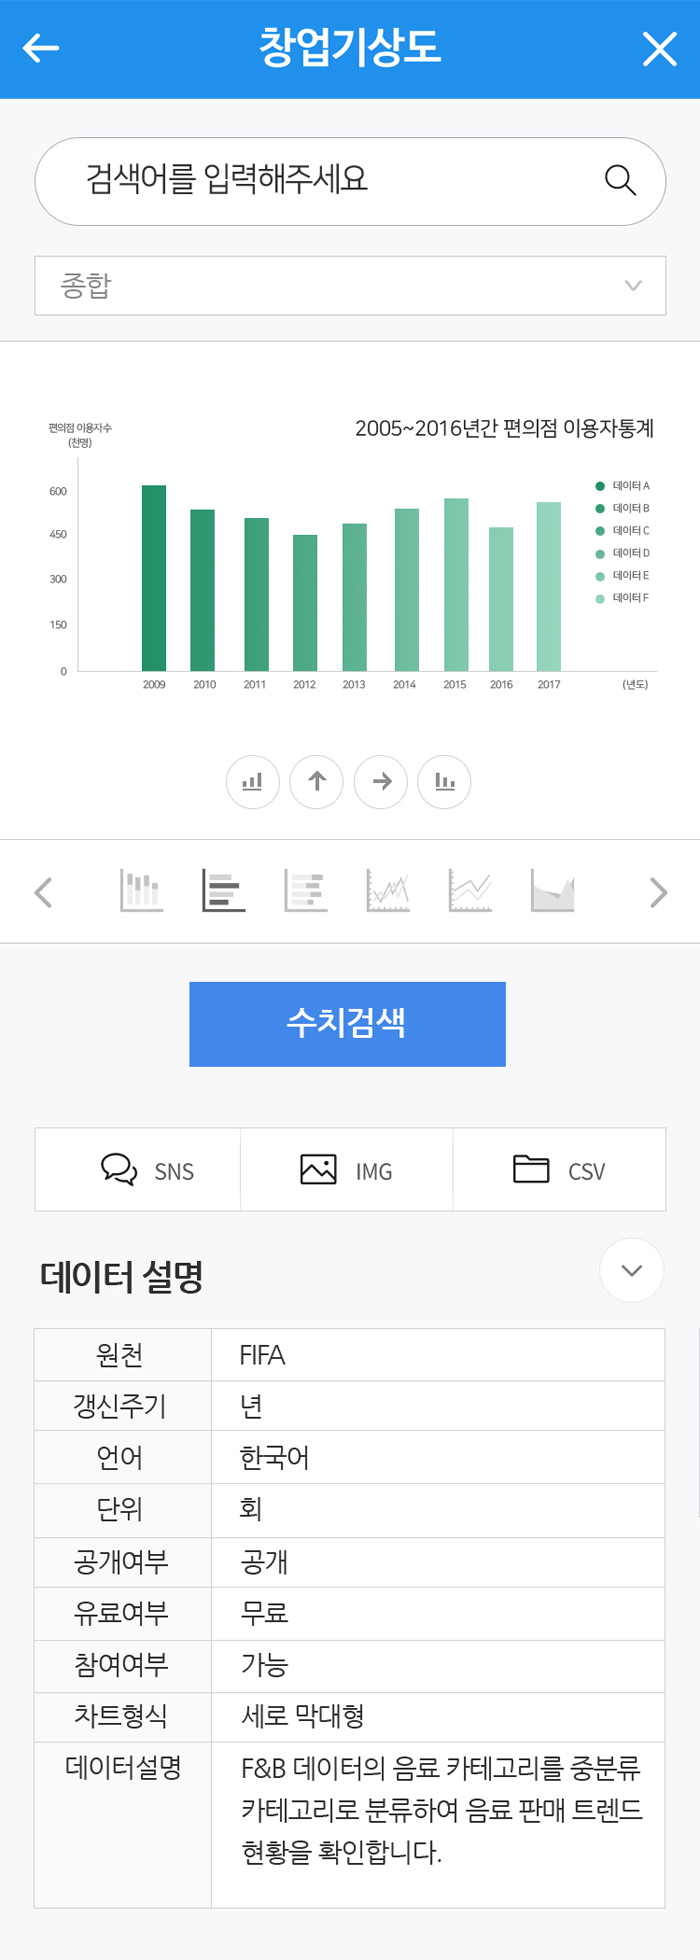The width and height of the screenshot is (700, 1960).
Task: Click the search text input field
Action: coord(300,181)
